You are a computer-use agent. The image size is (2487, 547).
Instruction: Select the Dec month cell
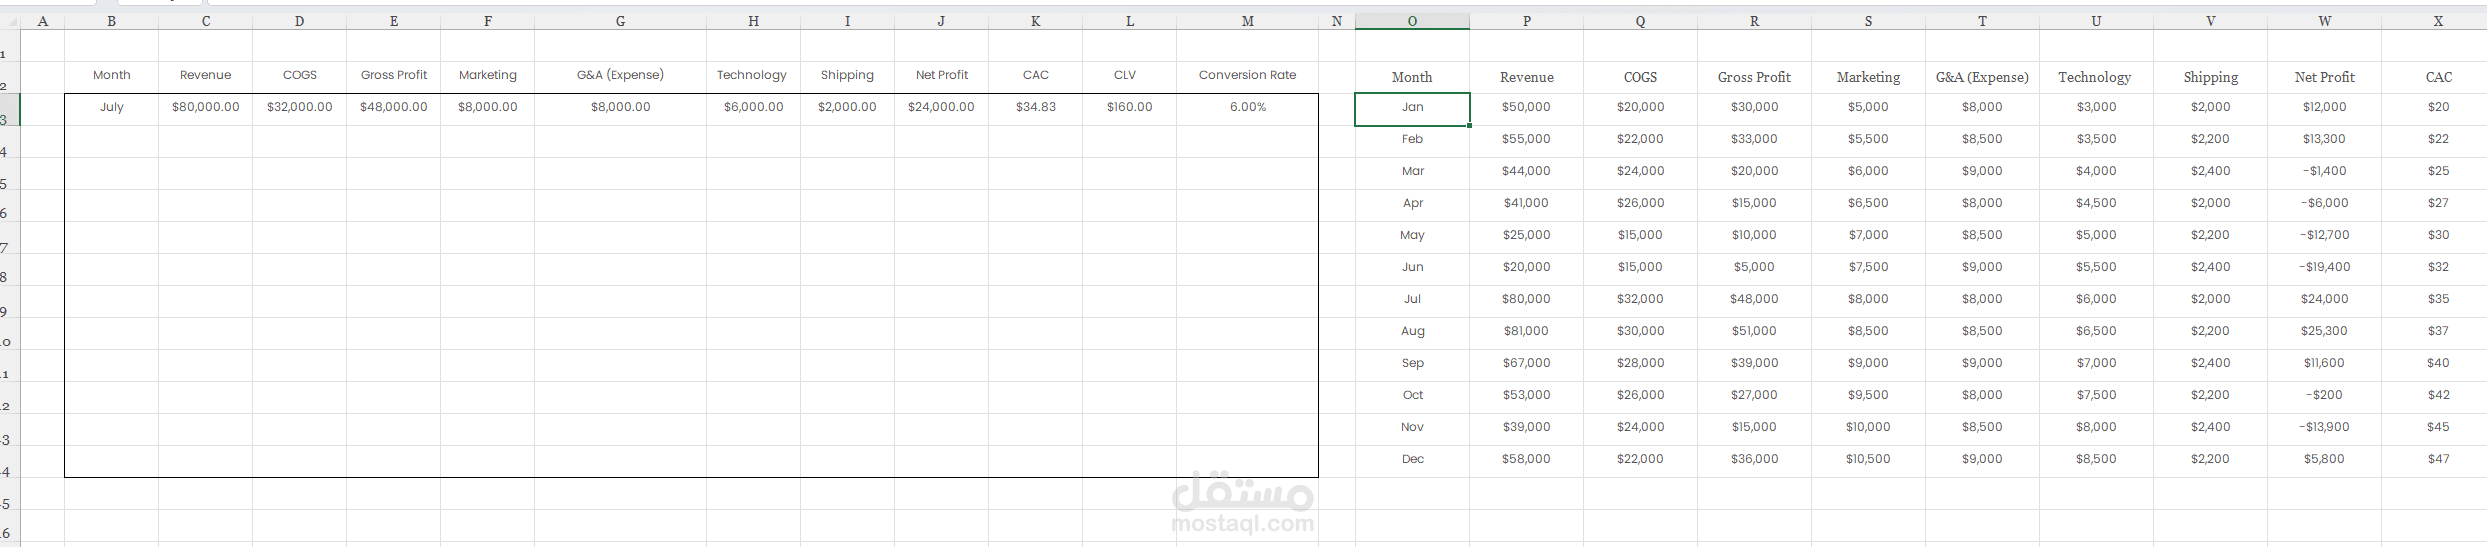tap(1412, 459)
